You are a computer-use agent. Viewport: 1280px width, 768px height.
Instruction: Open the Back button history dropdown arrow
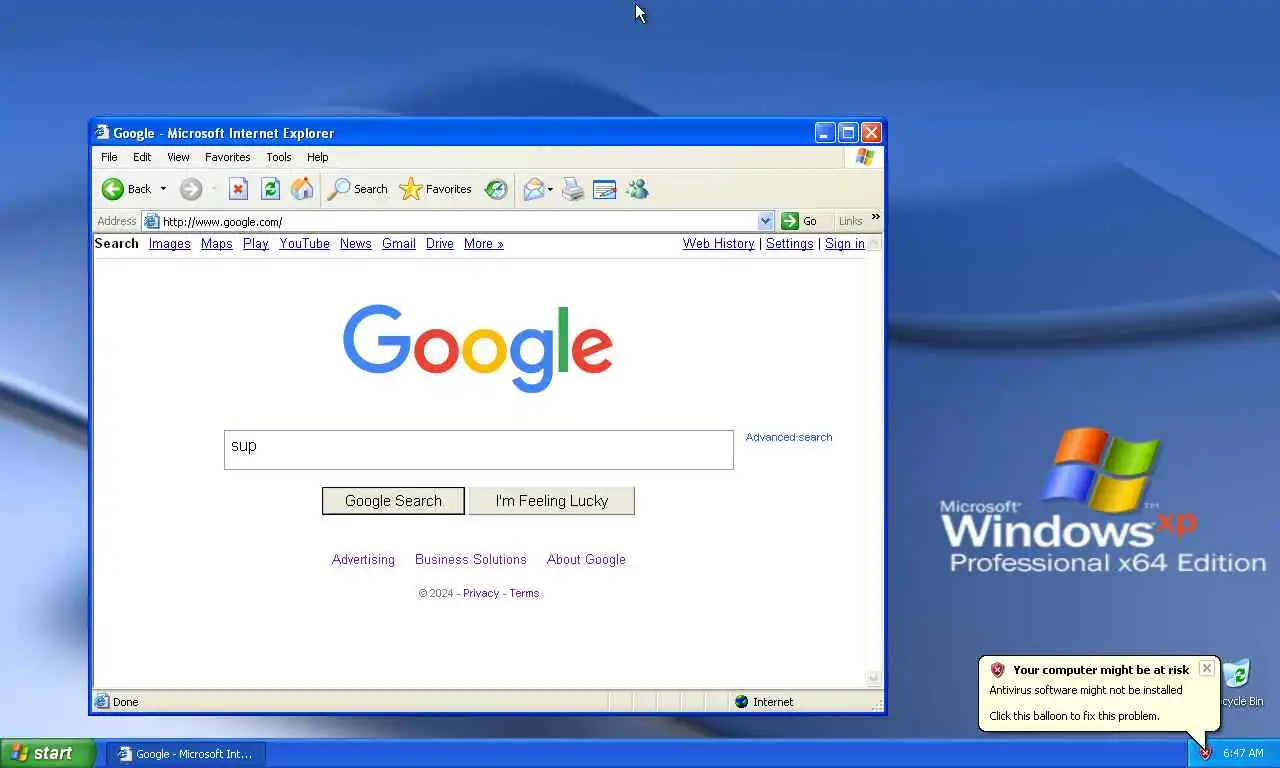click(163, 189)
